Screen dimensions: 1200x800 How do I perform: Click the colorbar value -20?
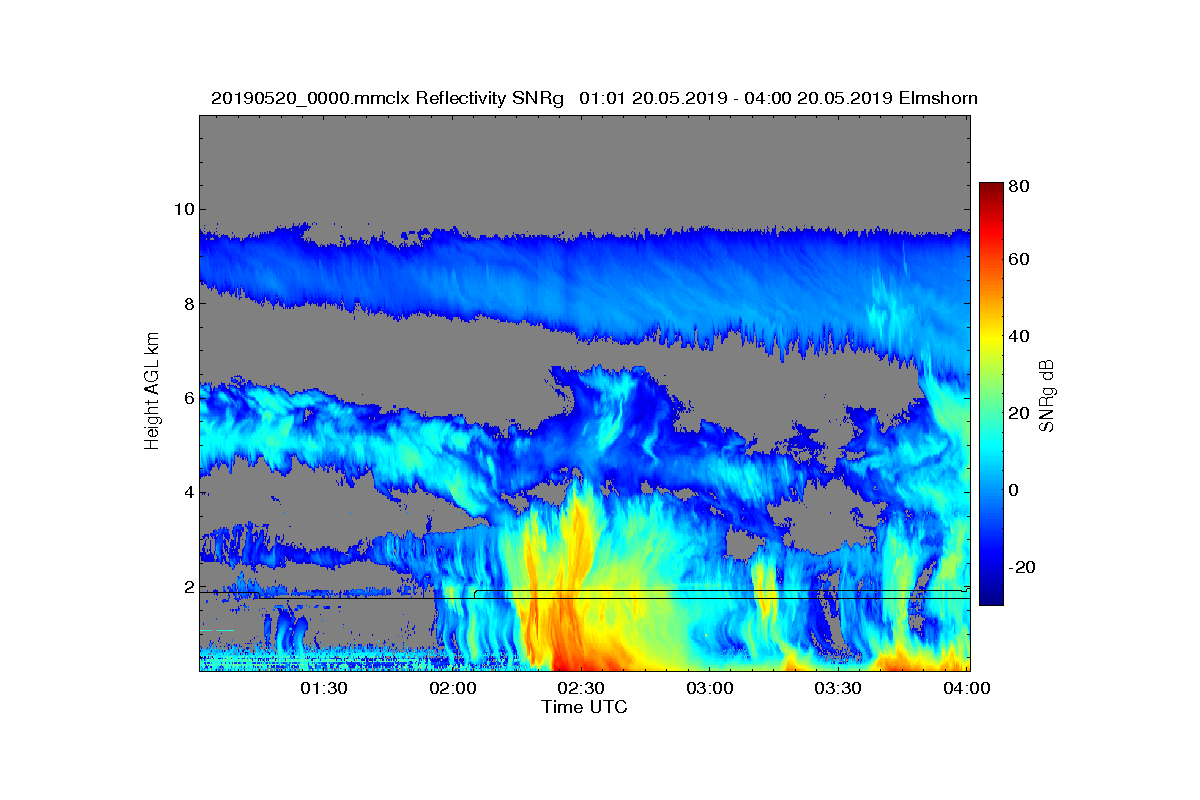point(1023,567)
